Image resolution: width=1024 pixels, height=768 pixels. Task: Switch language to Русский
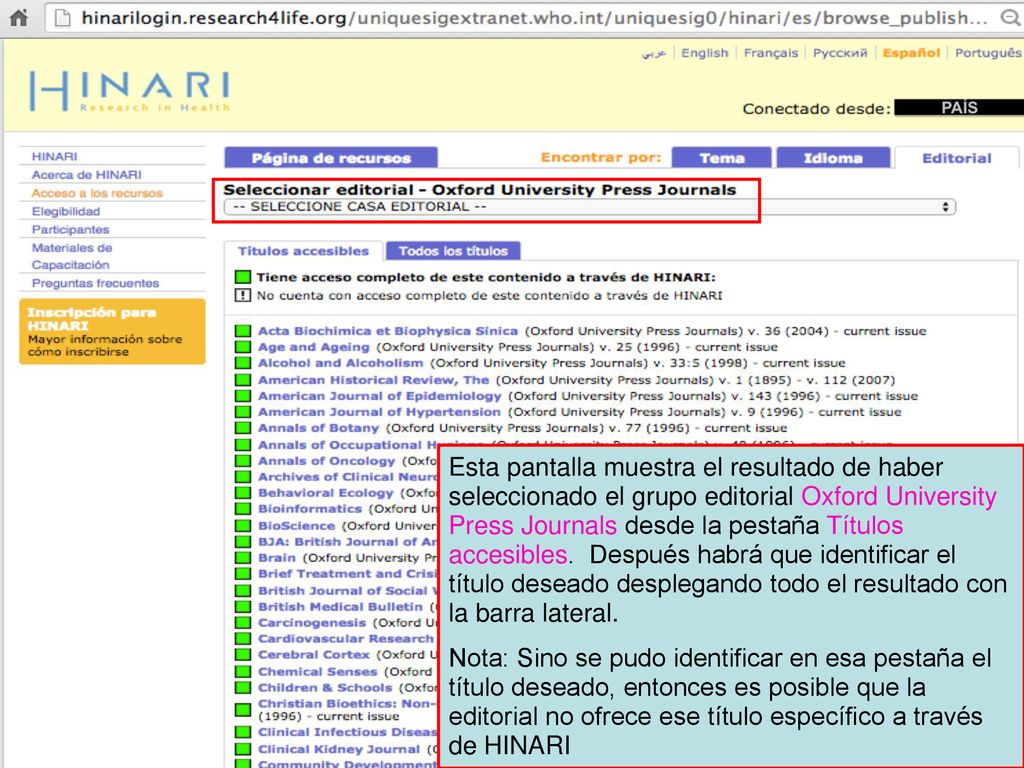[x=840, y=53]
